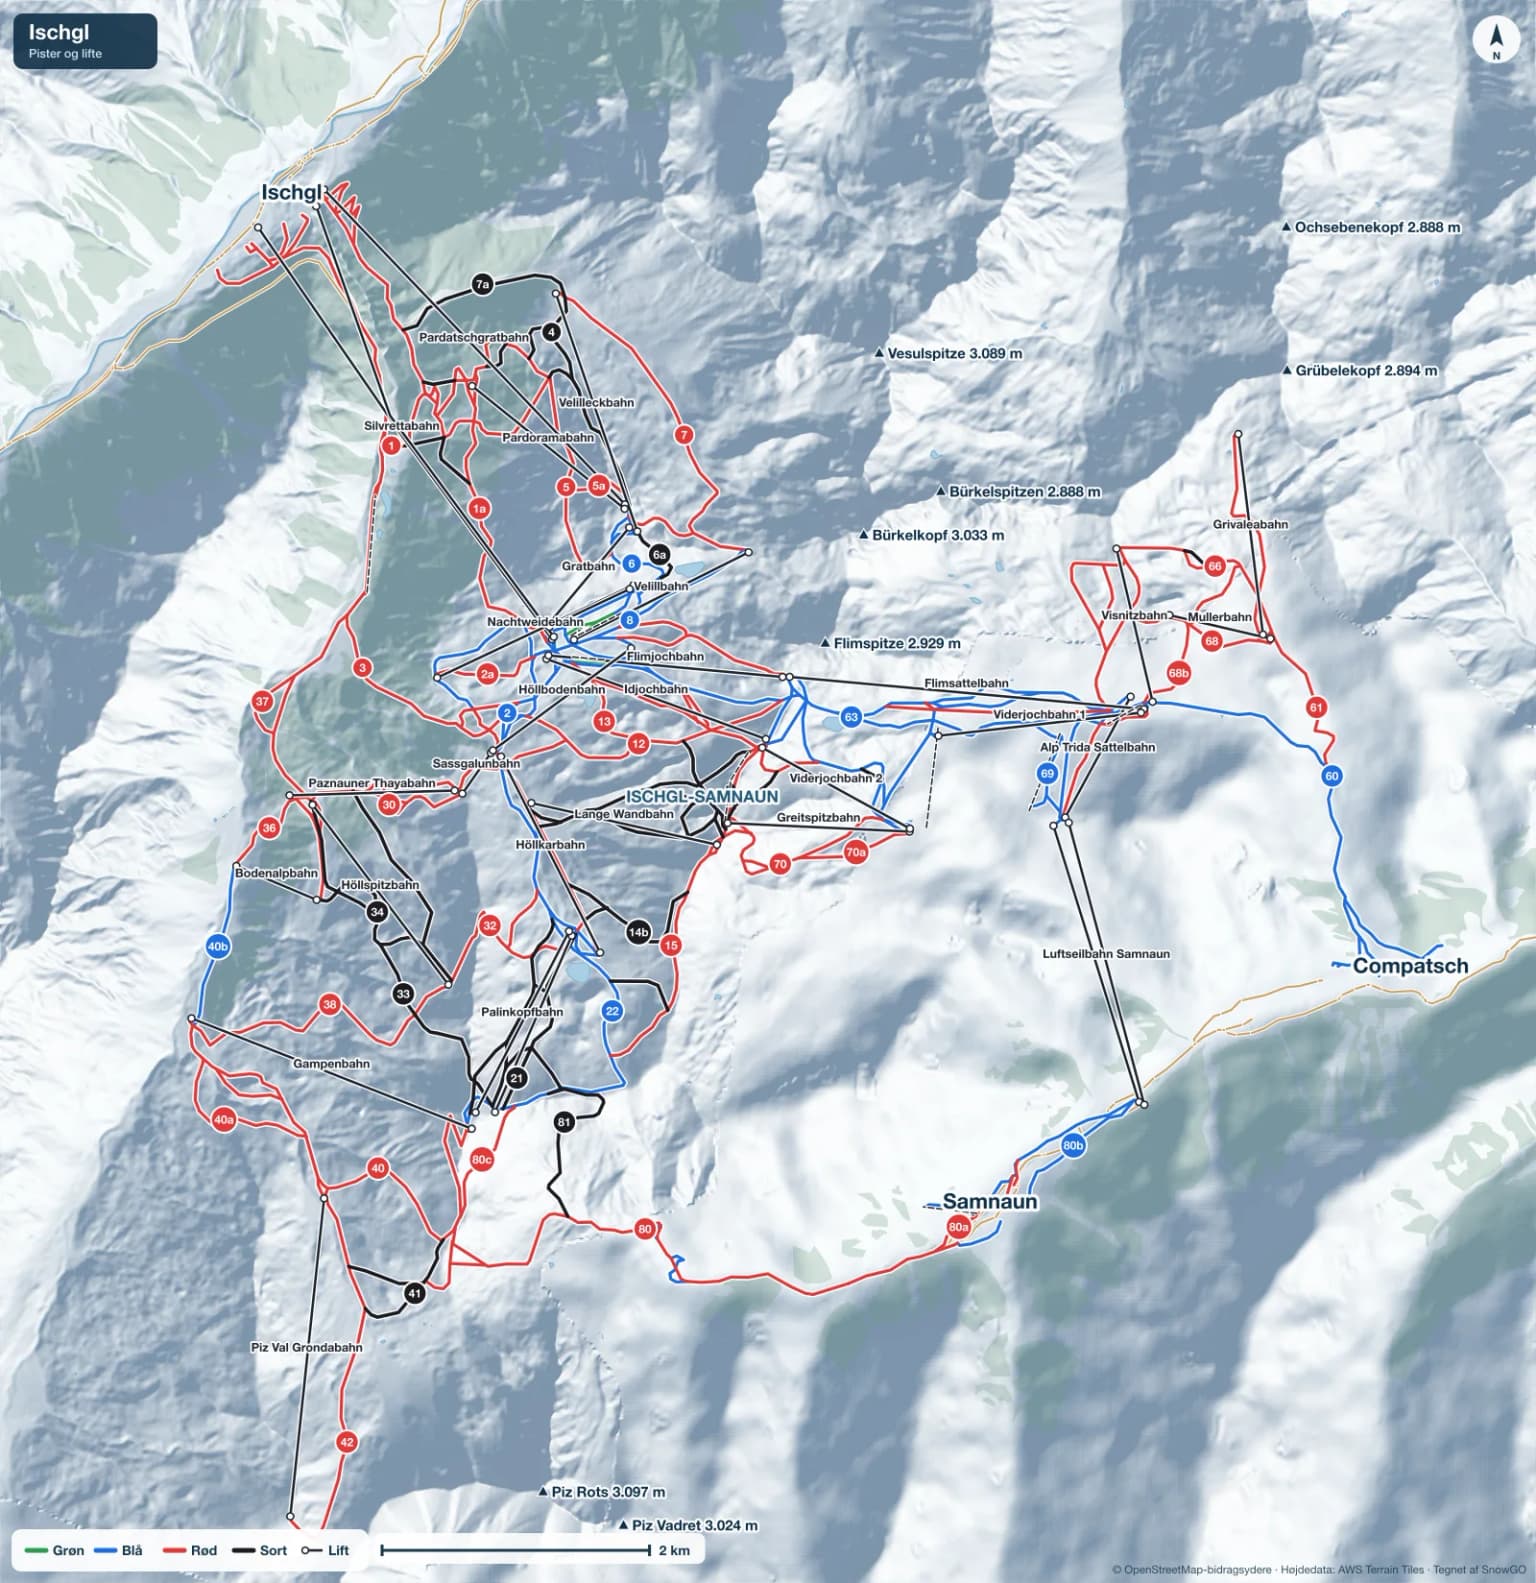1536x1583 pixels.
Task: Click the Flimspitze 2.929 m peak label
Action: (890, 644)
